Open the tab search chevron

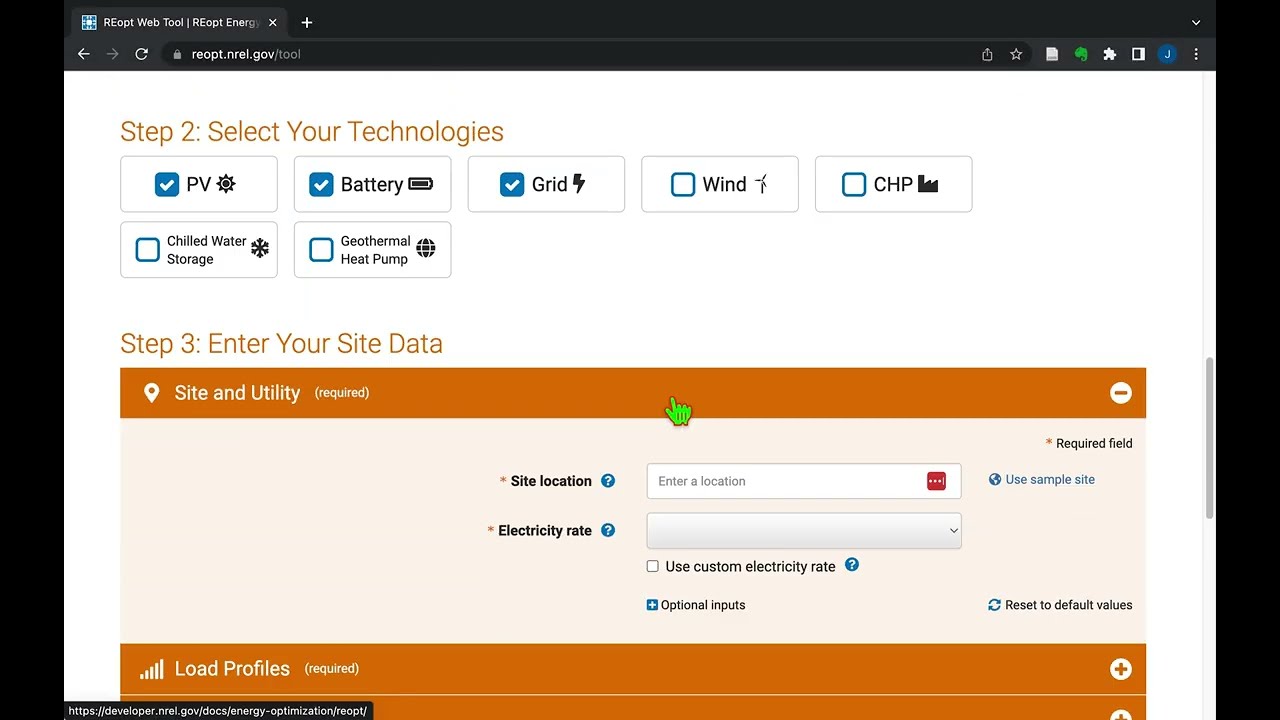pos(1196,22)
